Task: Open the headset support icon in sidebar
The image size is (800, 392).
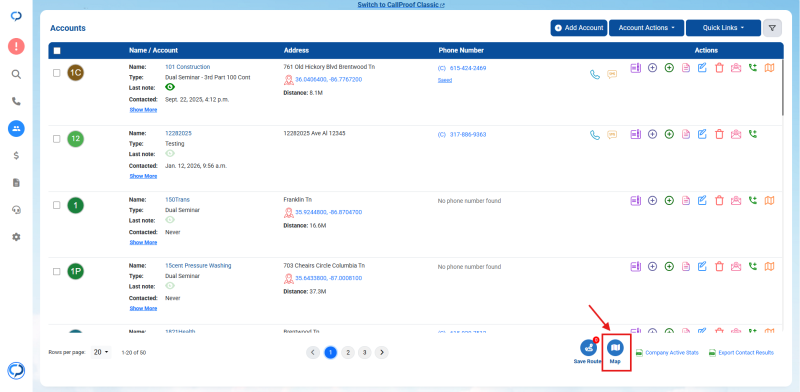Action: 16,210
